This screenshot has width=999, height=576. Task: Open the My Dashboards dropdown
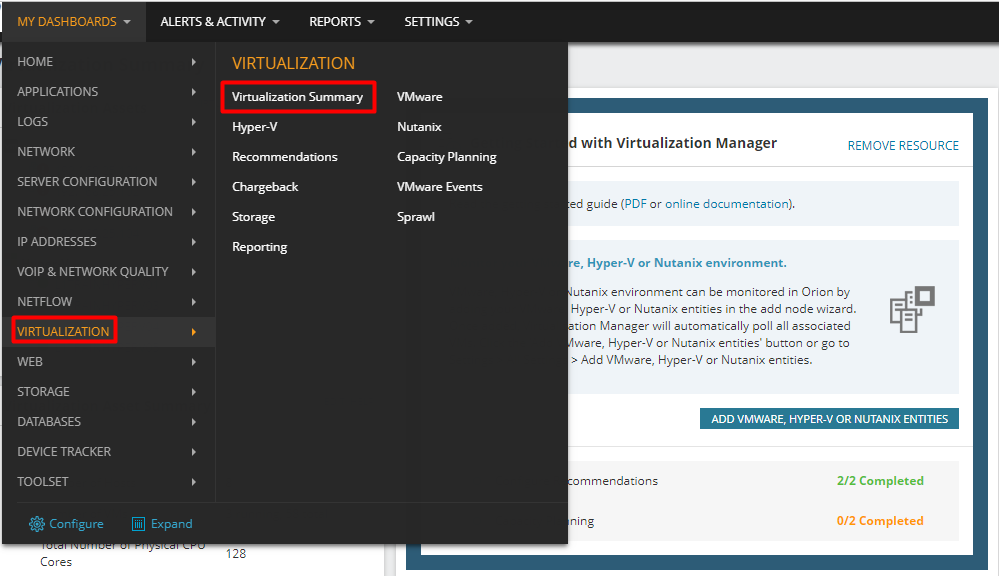(x=74, y=22)
